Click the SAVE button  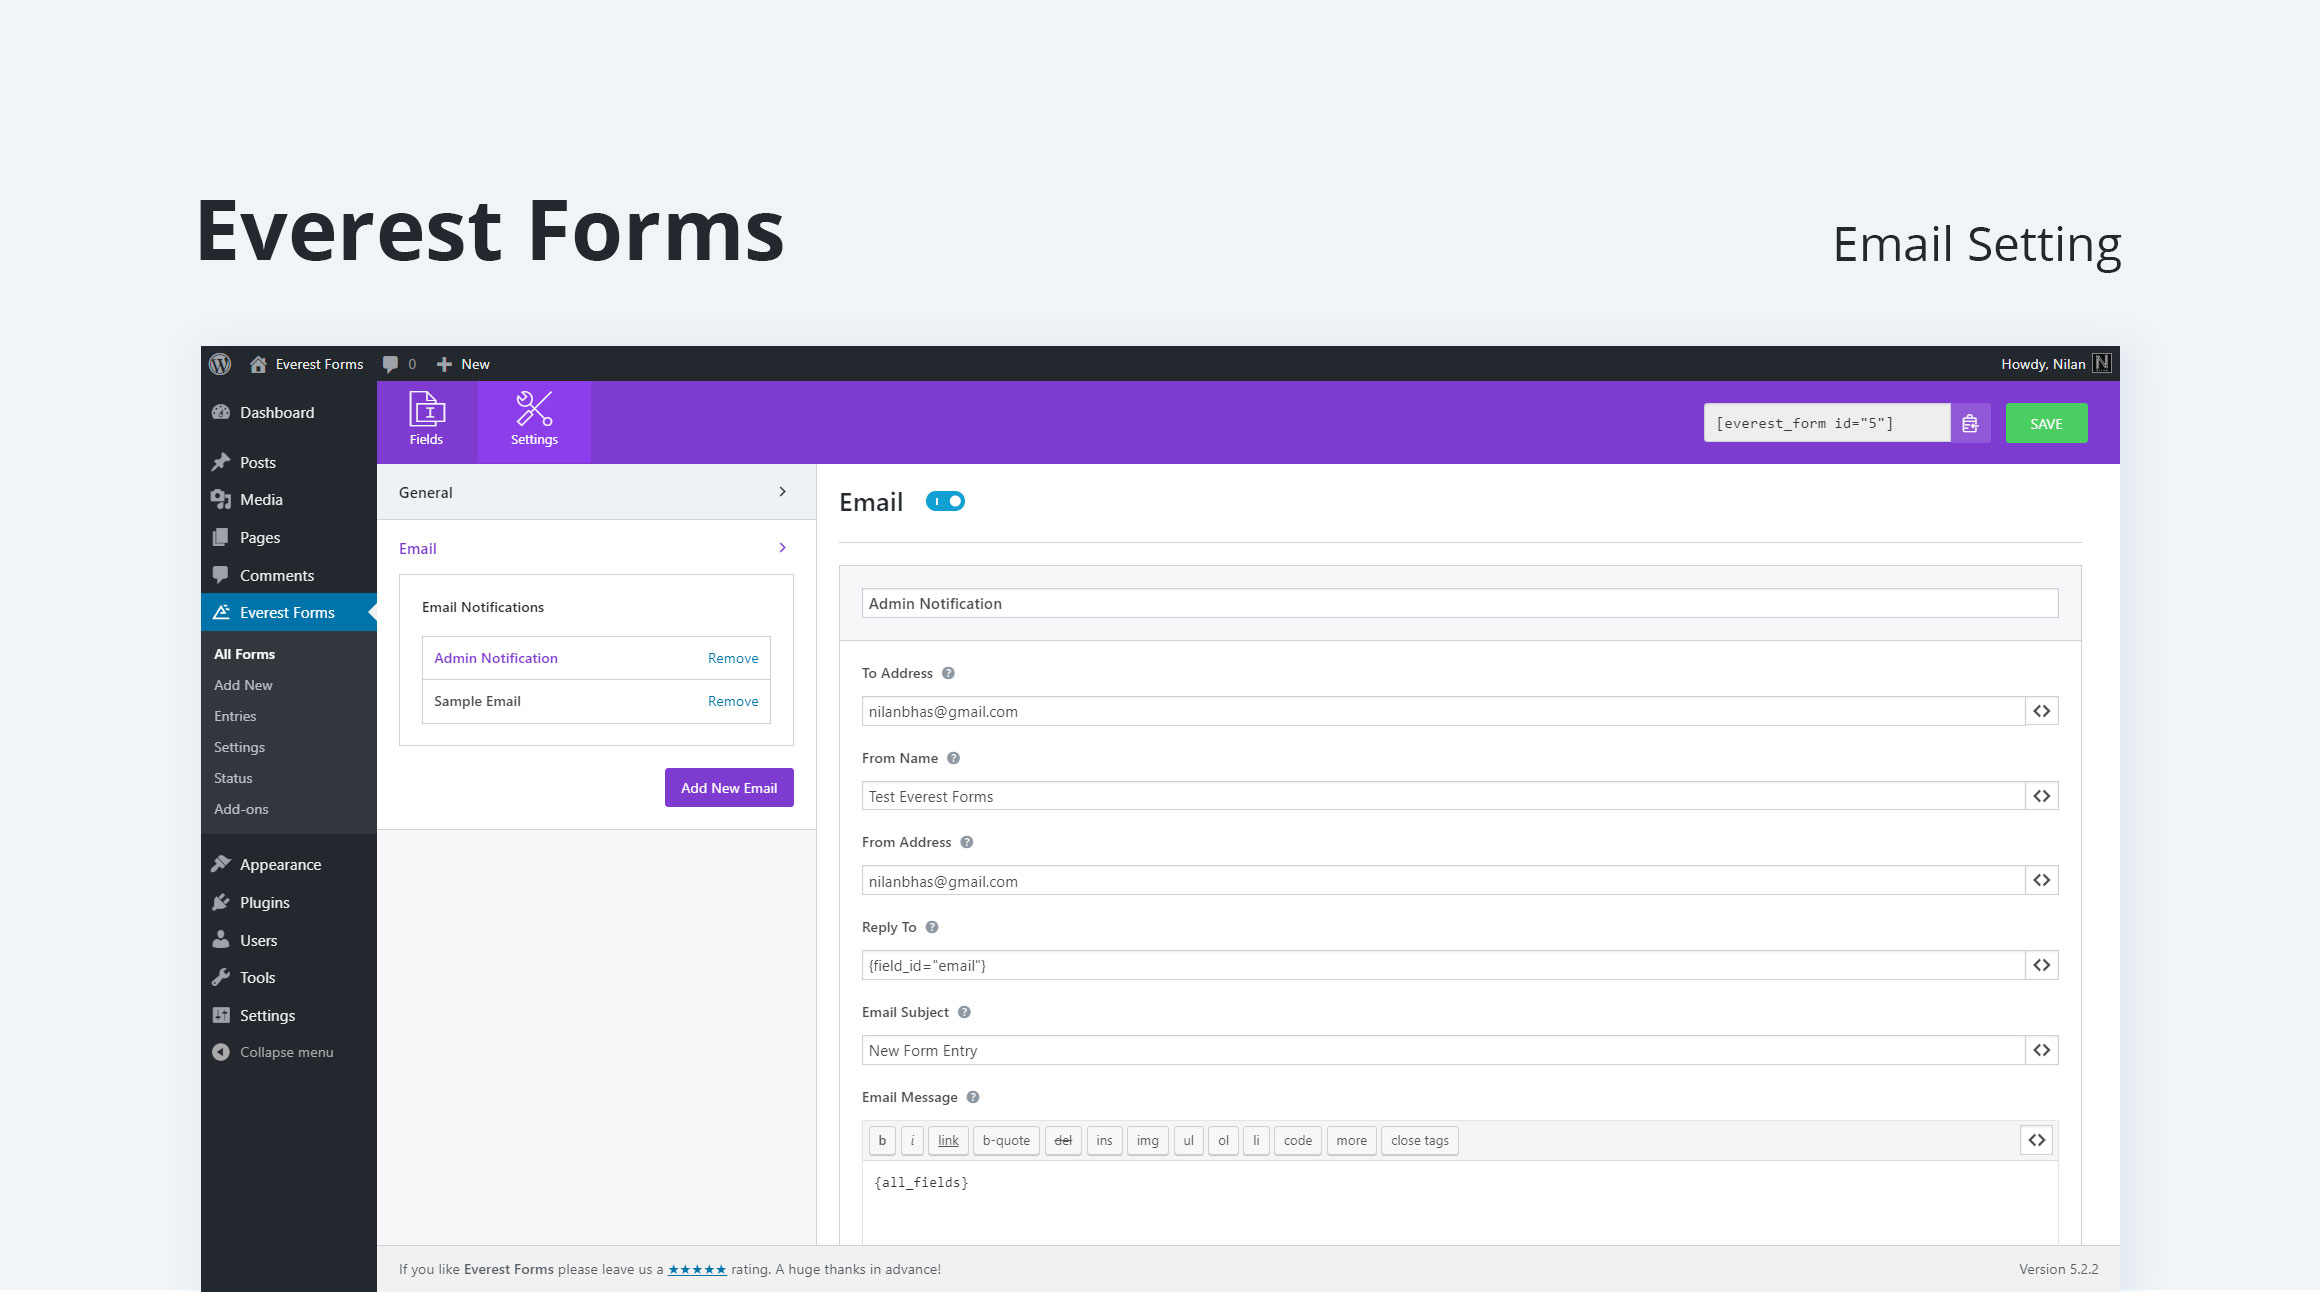point(2046,423)
